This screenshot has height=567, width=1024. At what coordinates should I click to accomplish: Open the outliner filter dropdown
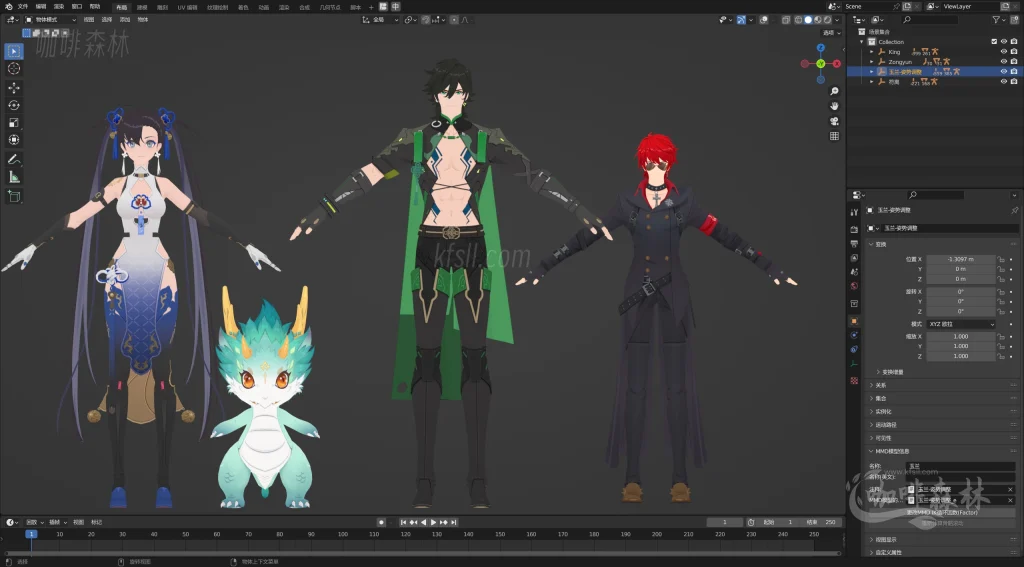tap(999, 20)
